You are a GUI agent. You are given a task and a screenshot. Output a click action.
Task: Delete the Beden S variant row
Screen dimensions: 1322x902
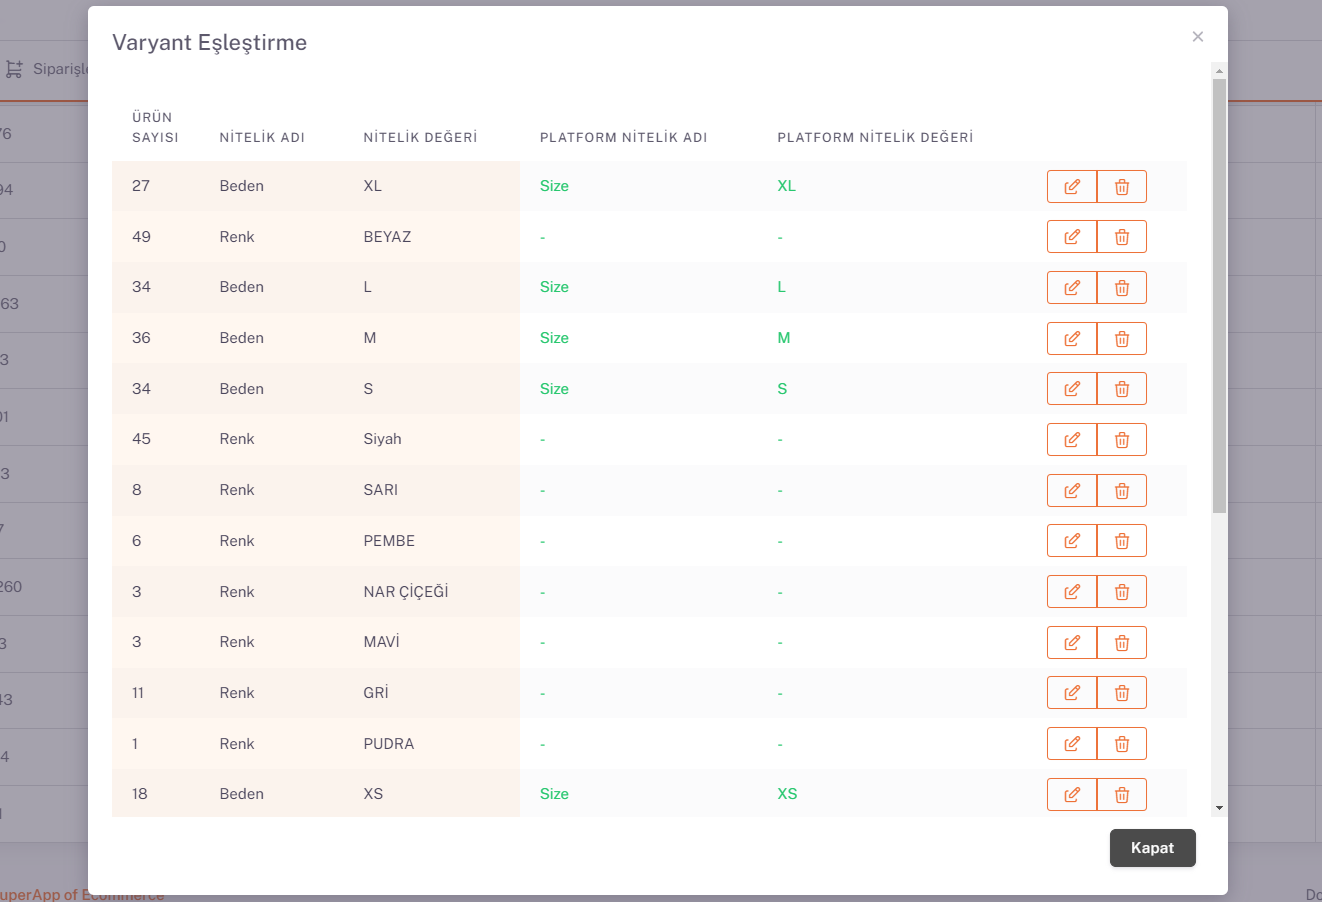pos(1122,389)
